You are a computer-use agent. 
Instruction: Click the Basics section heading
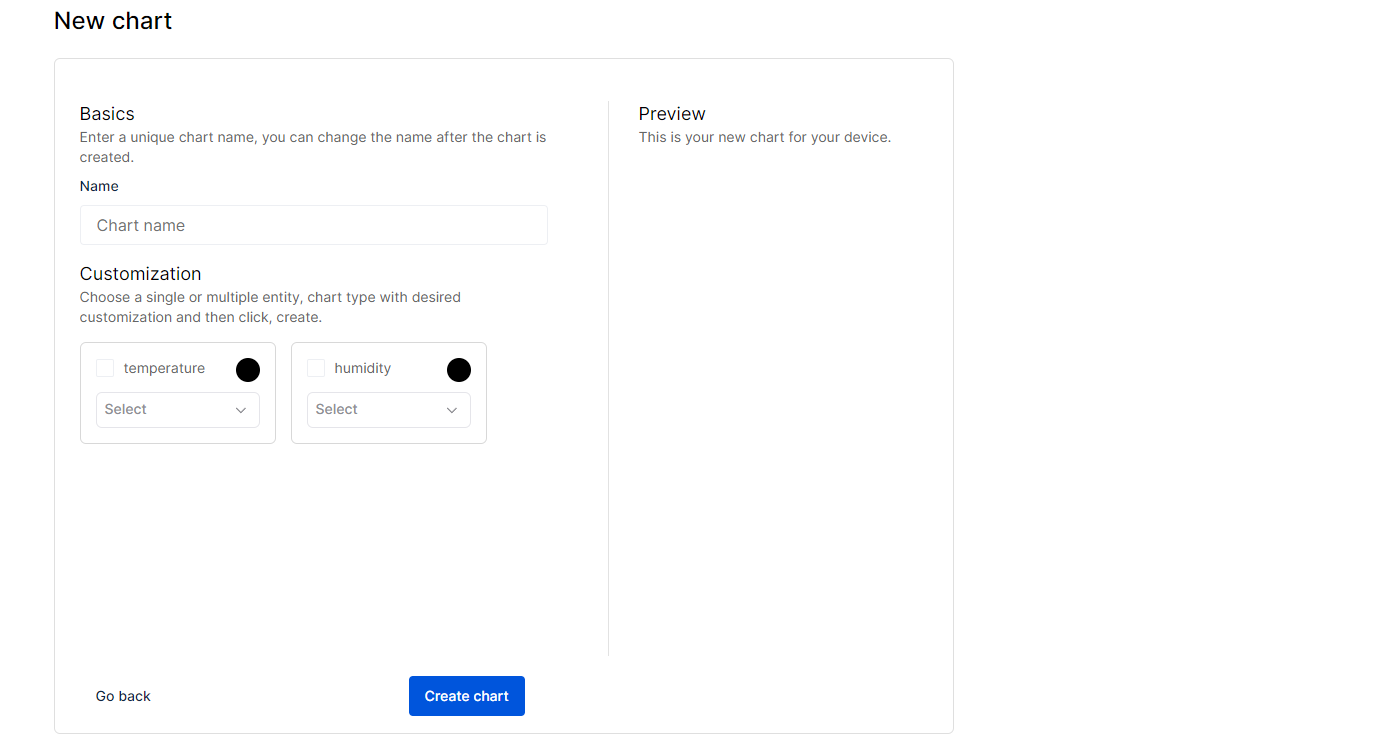tap(107, 114)
